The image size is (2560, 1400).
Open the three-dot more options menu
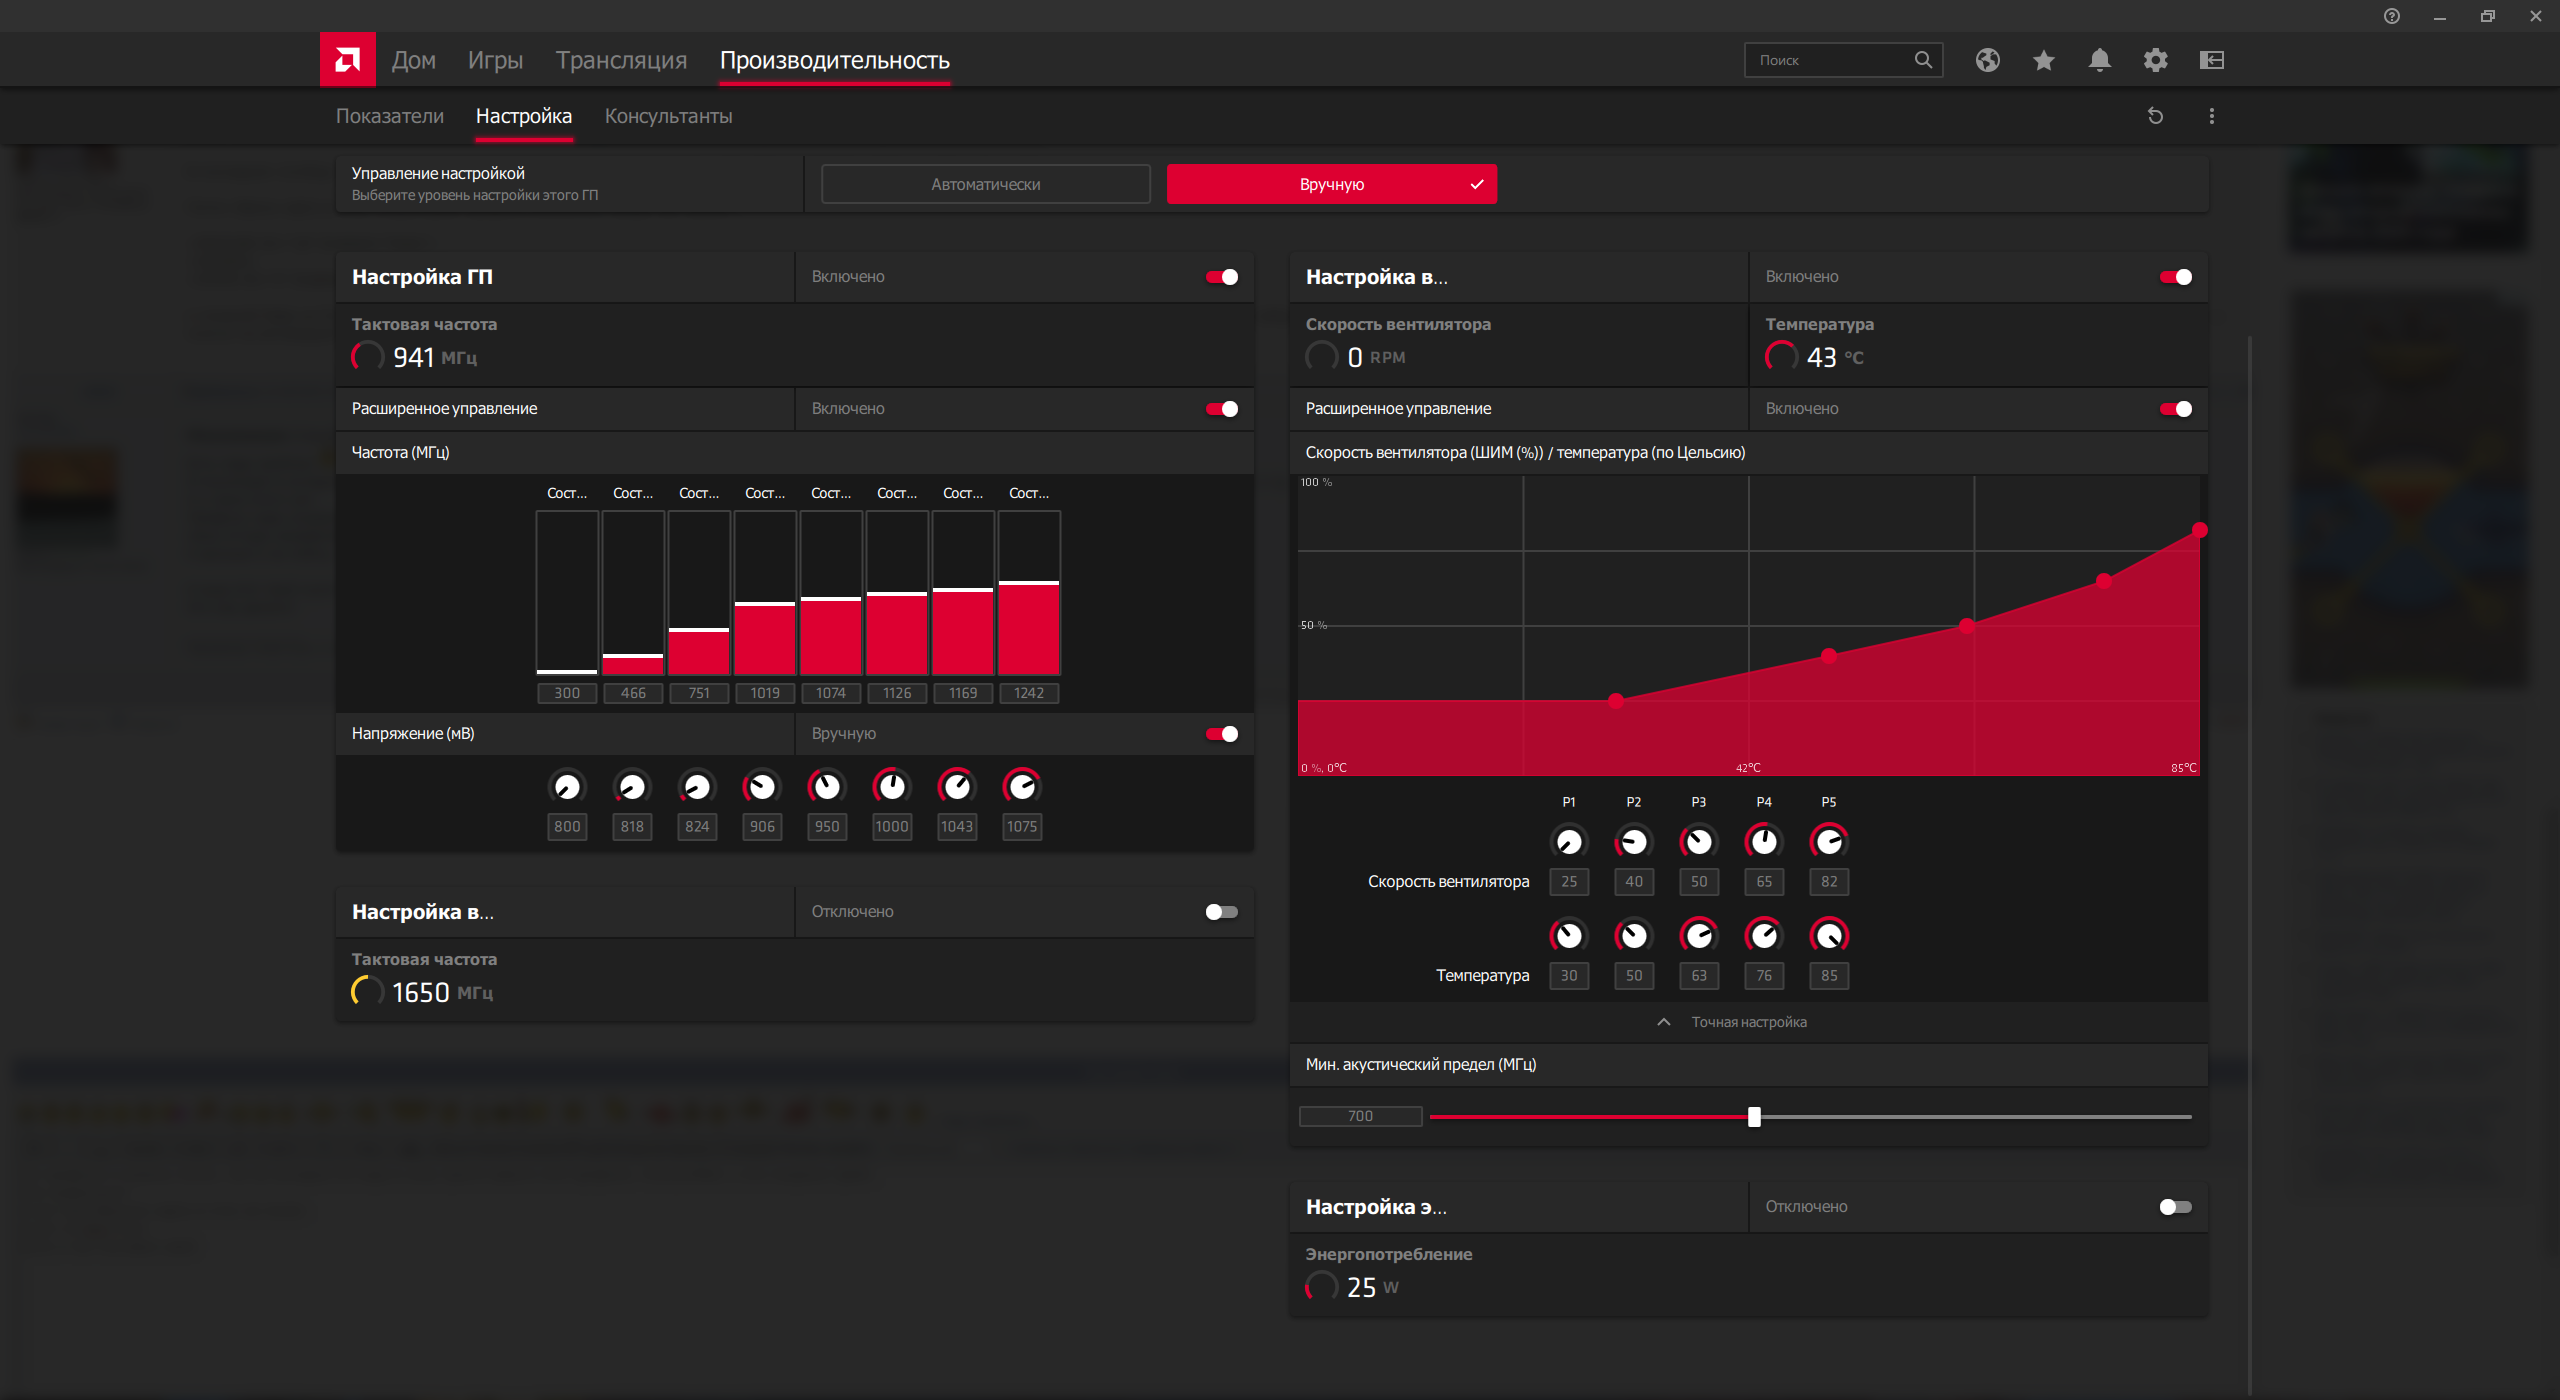click(2211, 116)
